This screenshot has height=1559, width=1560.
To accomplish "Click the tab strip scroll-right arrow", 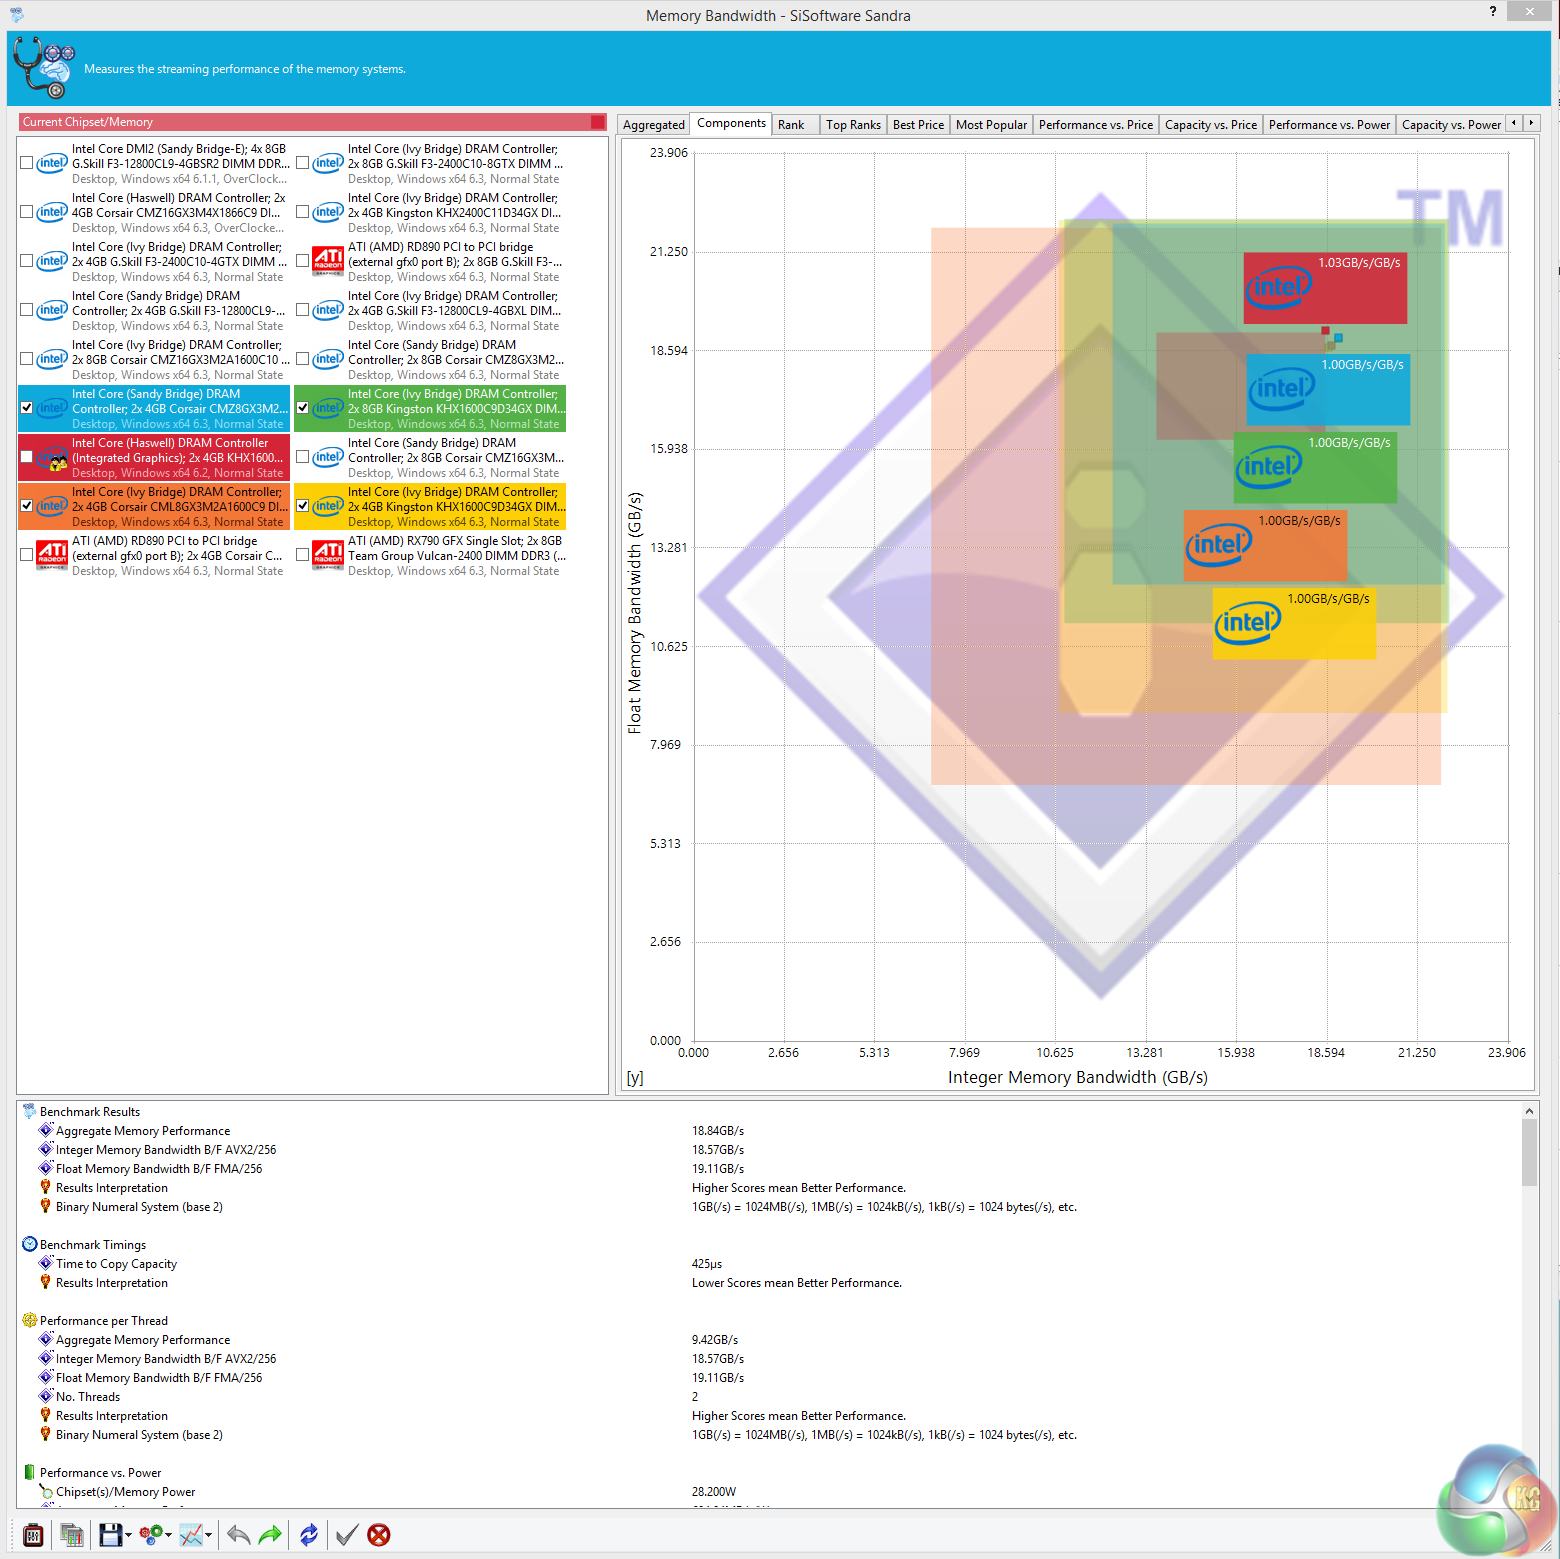I will (x=1531, y=123).
